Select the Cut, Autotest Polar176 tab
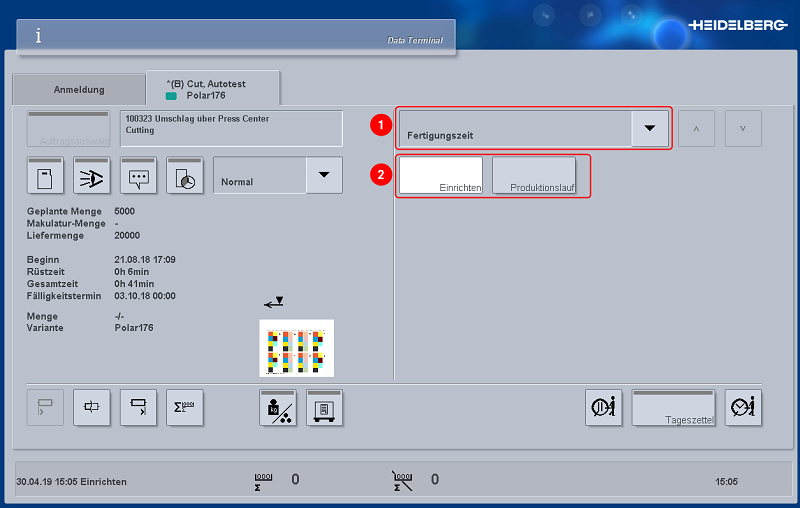The height and width of the screenshot is (508, 800). point(212,88)
